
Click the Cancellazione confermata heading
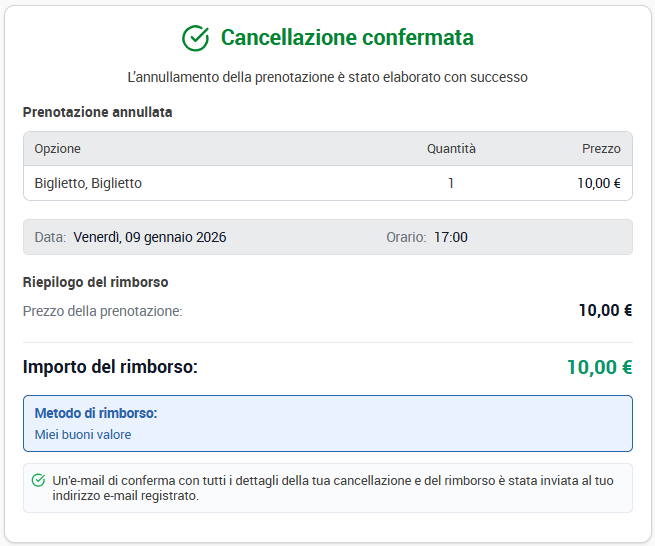click(x=347, y=38)
